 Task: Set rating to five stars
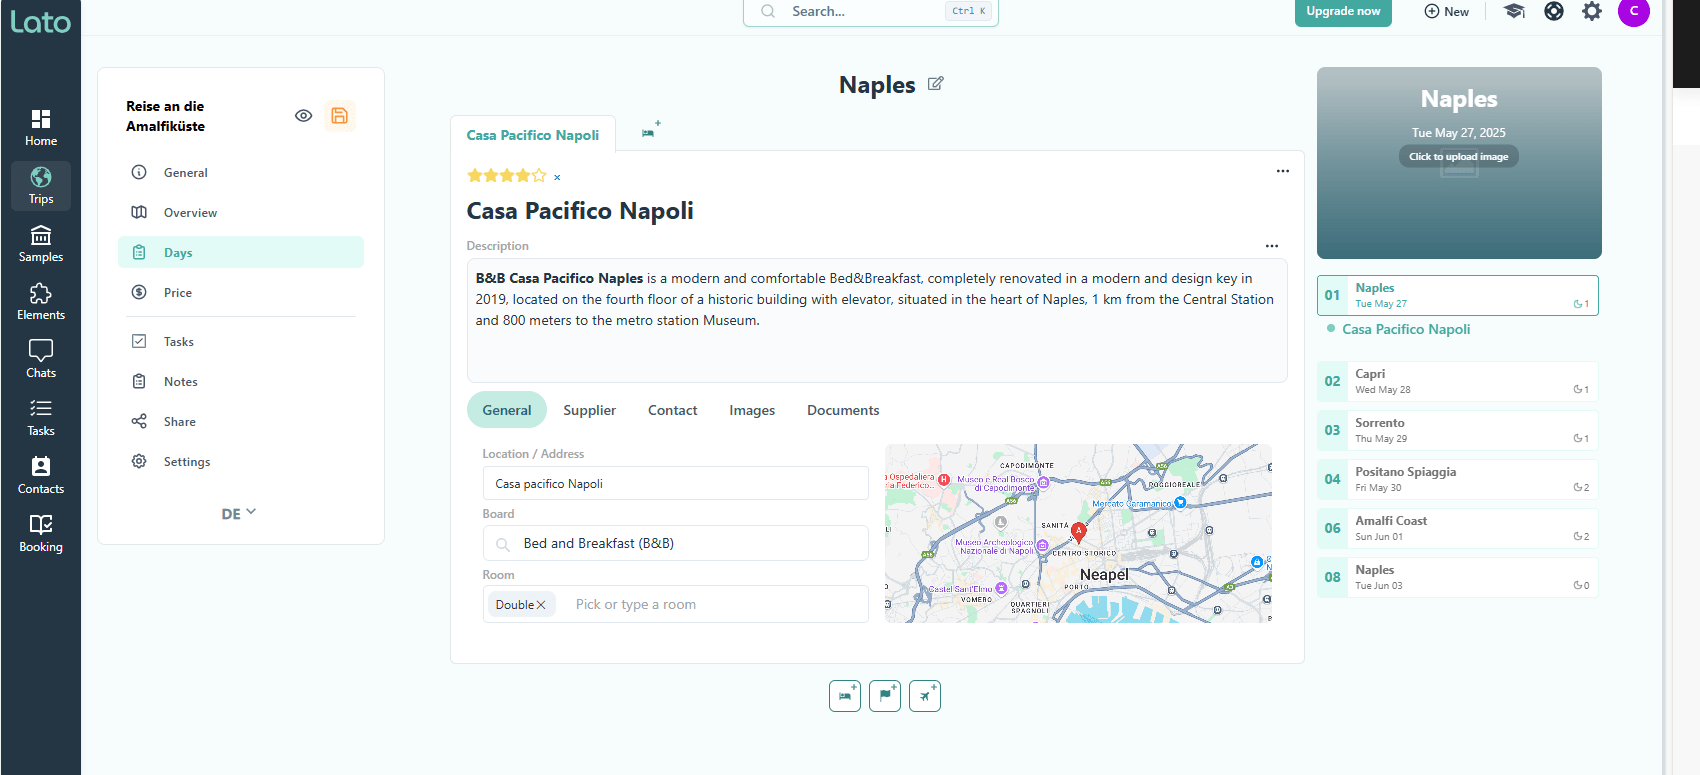click(539, 176)
